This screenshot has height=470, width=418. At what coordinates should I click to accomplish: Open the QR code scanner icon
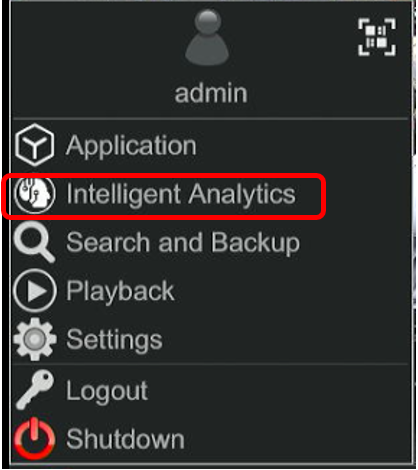pos(377,37)
